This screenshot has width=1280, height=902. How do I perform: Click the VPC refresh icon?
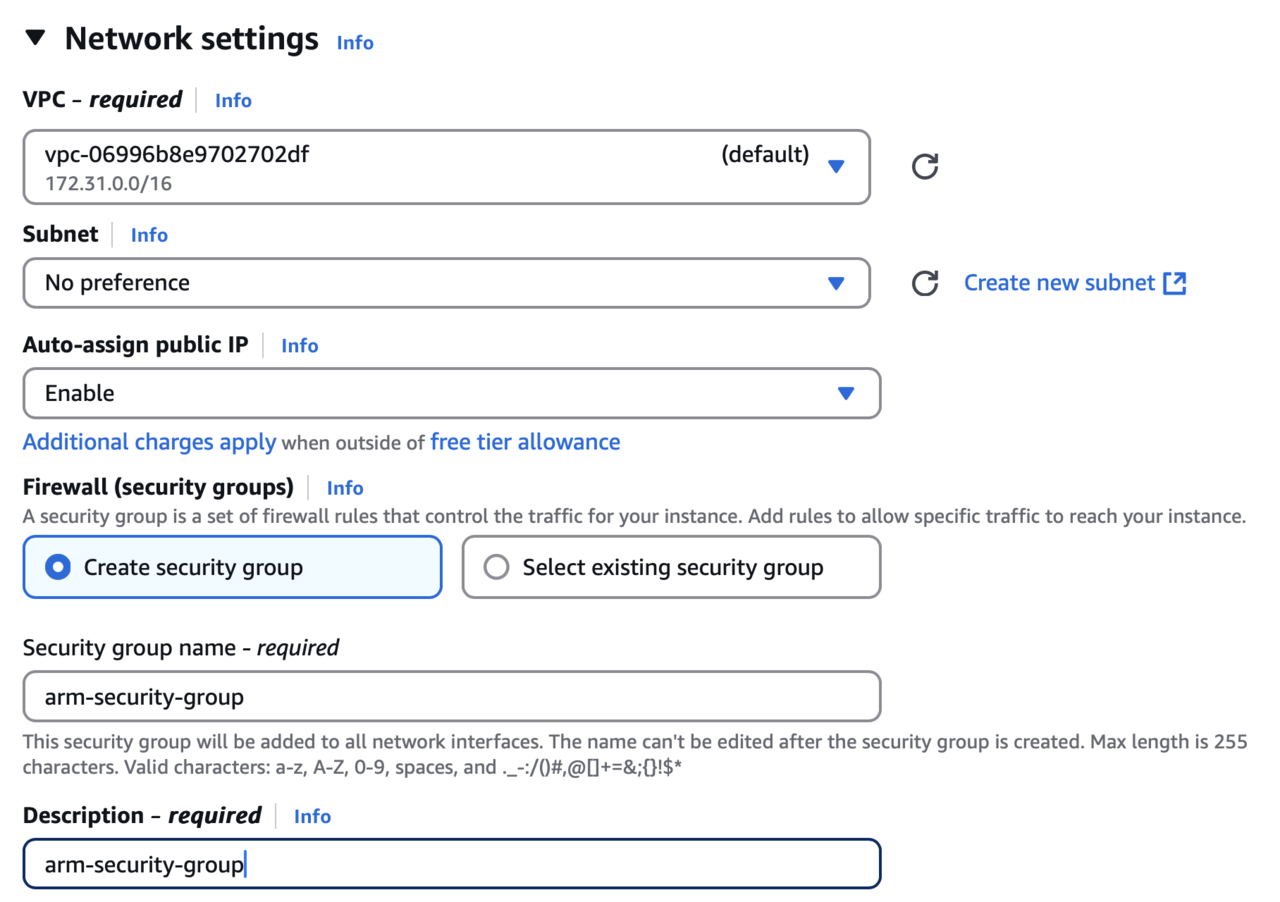(x=925, y=166)
